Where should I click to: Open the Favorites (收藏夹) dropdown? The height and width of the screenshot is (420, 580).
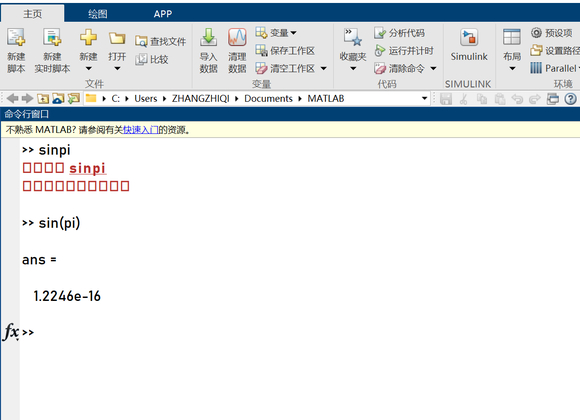click(353, 50)
